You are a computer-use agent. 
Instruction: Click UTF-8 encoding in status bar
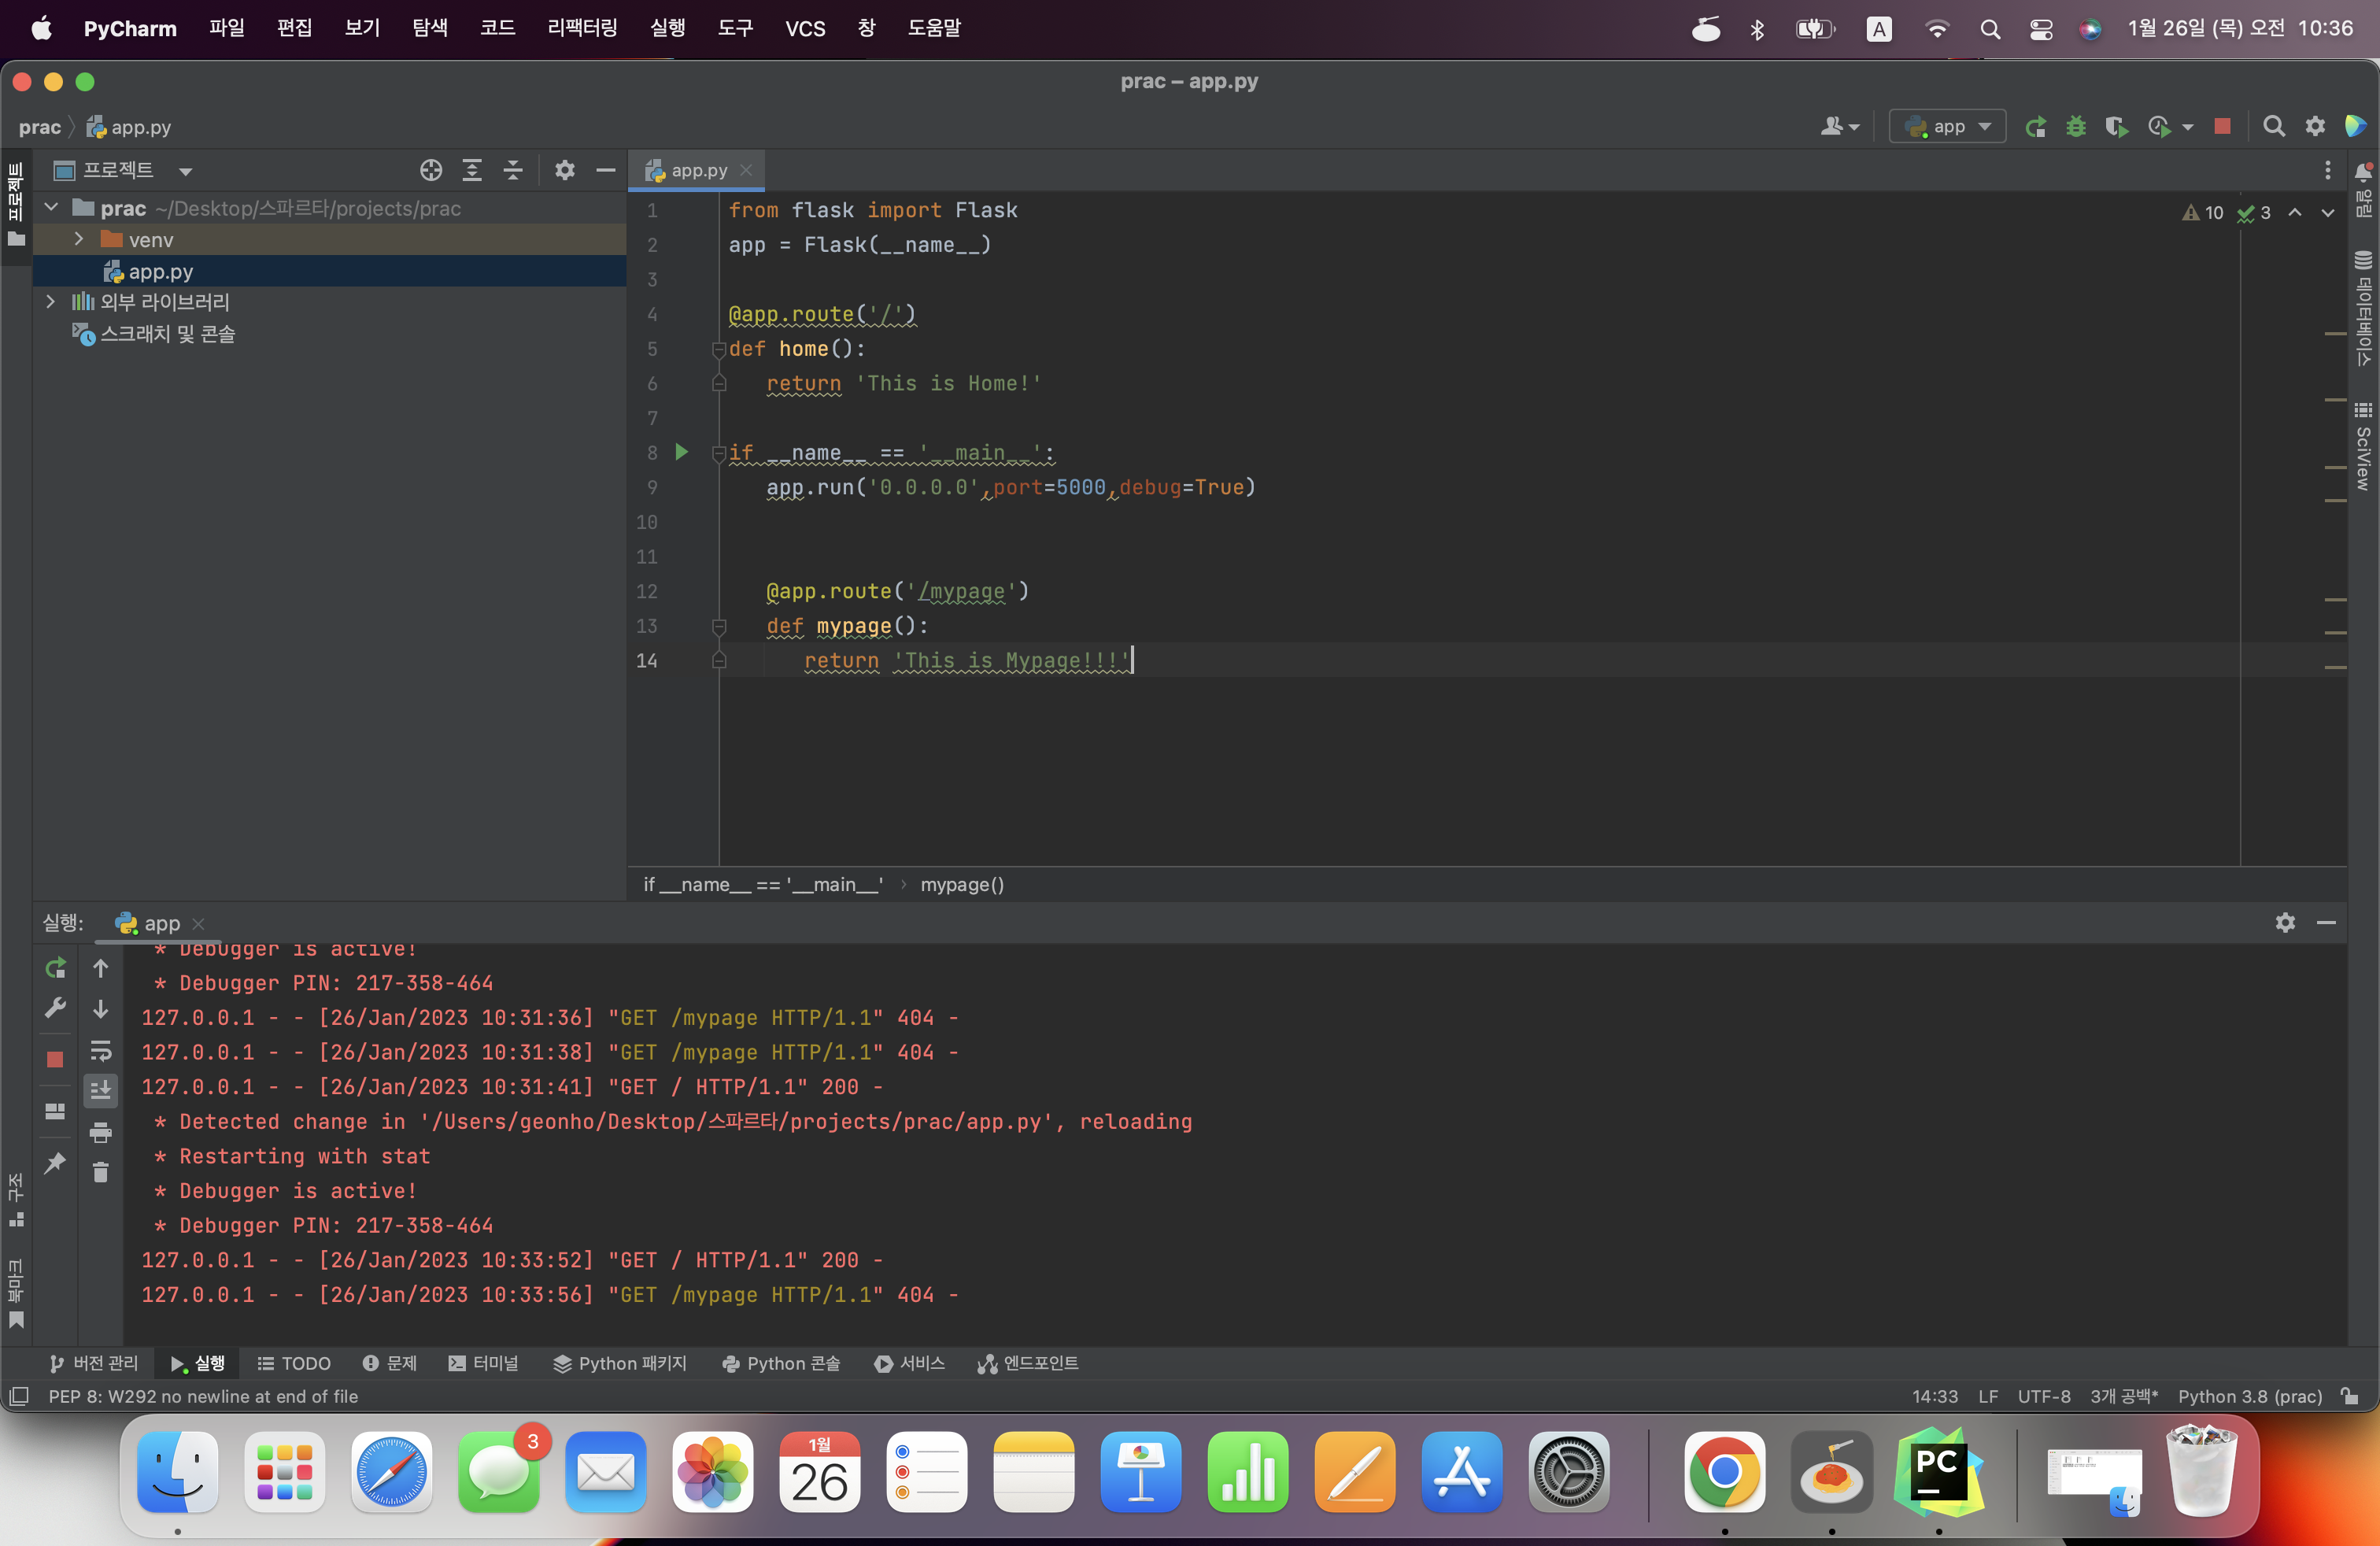pos(2044,1396)
